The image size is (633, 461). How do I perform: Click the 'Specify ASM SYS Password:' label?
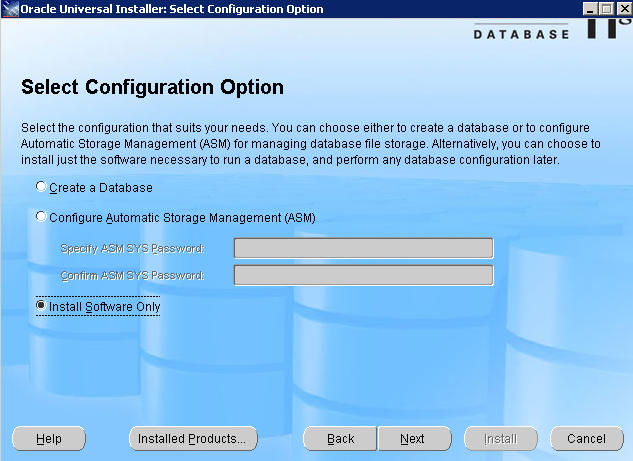[132, 248]
